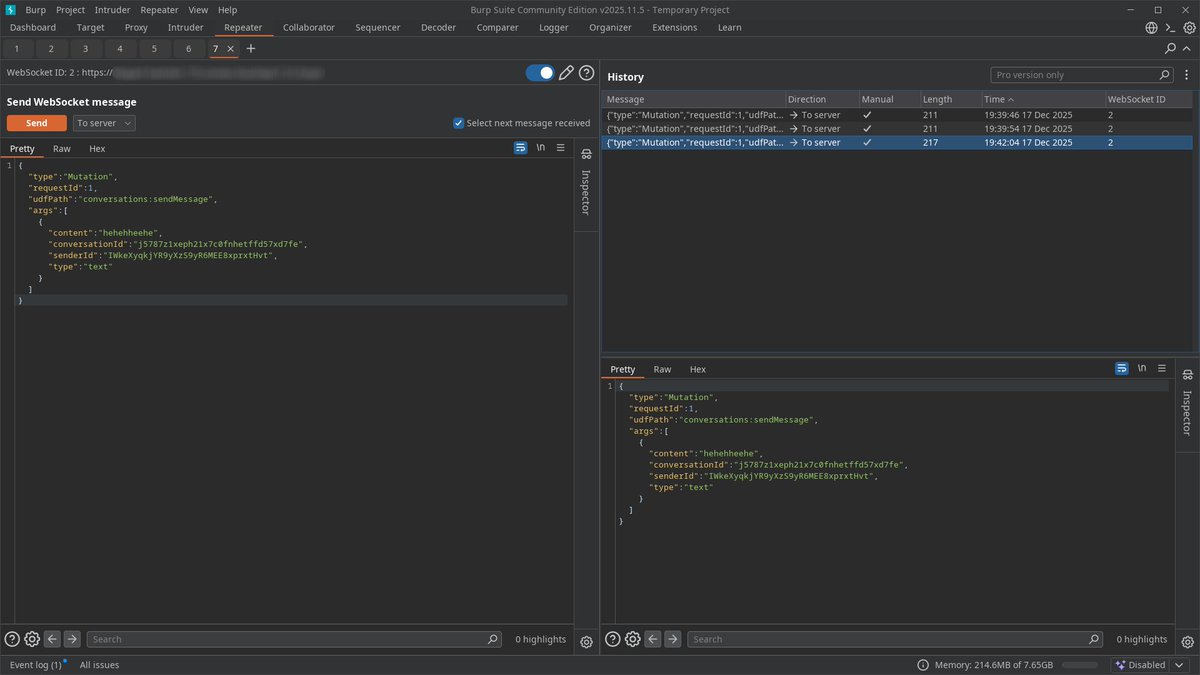Click the memory usage progress bar

pos(1082,665)
